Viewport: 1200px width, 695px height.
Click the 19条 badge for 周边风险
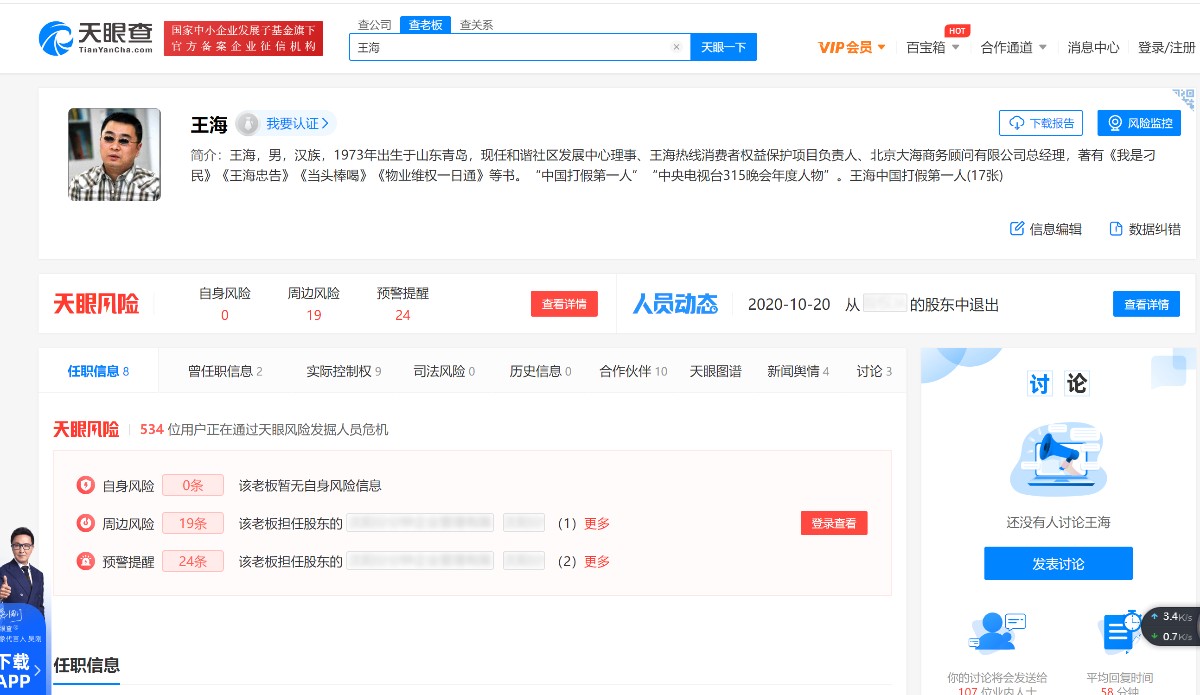coord(192,523)
